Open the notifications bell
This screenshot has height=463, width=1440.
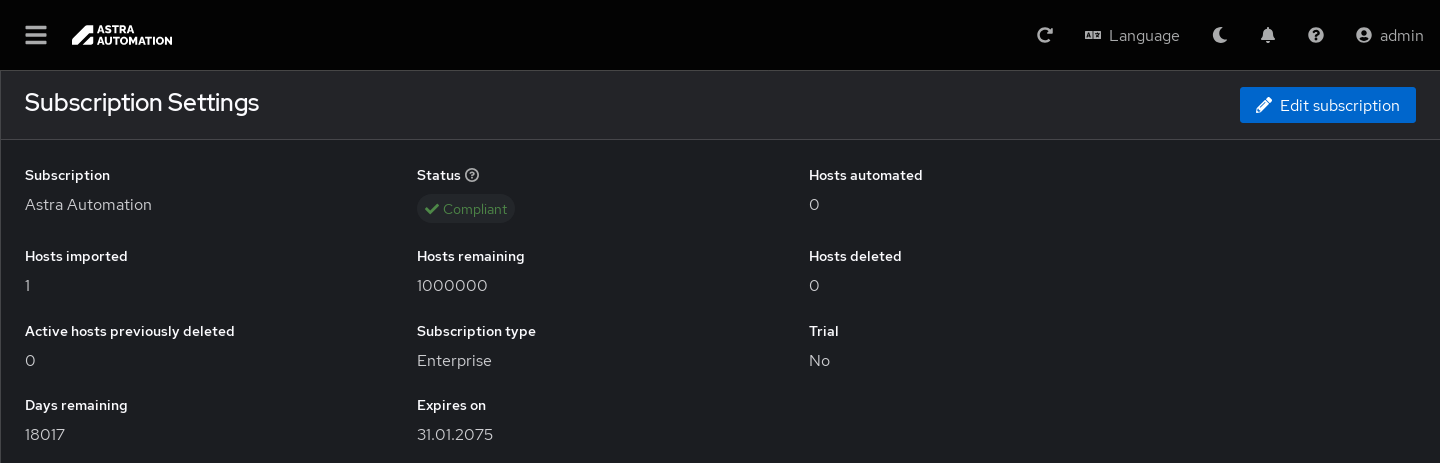click(1268, 35)
